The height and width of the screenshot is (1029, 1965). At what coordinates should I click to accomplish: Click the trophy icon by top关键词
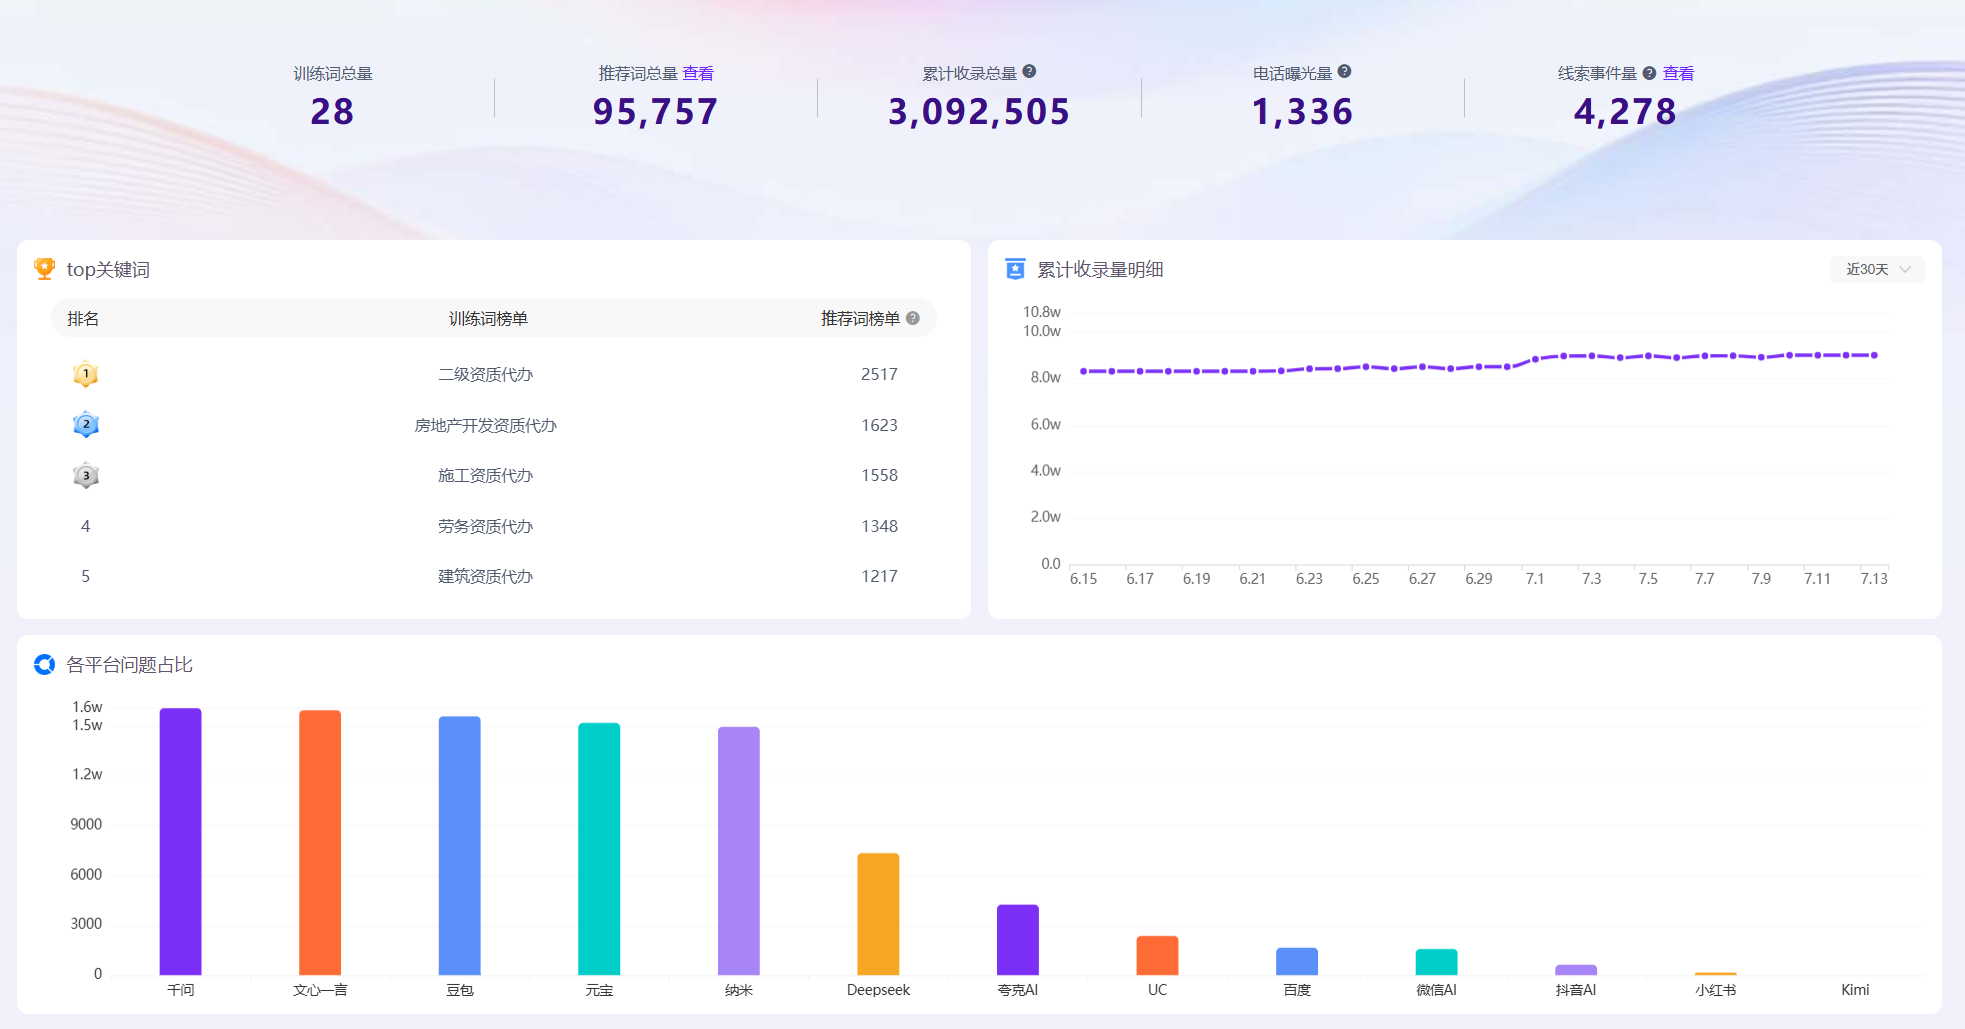(x=44, y=269)
